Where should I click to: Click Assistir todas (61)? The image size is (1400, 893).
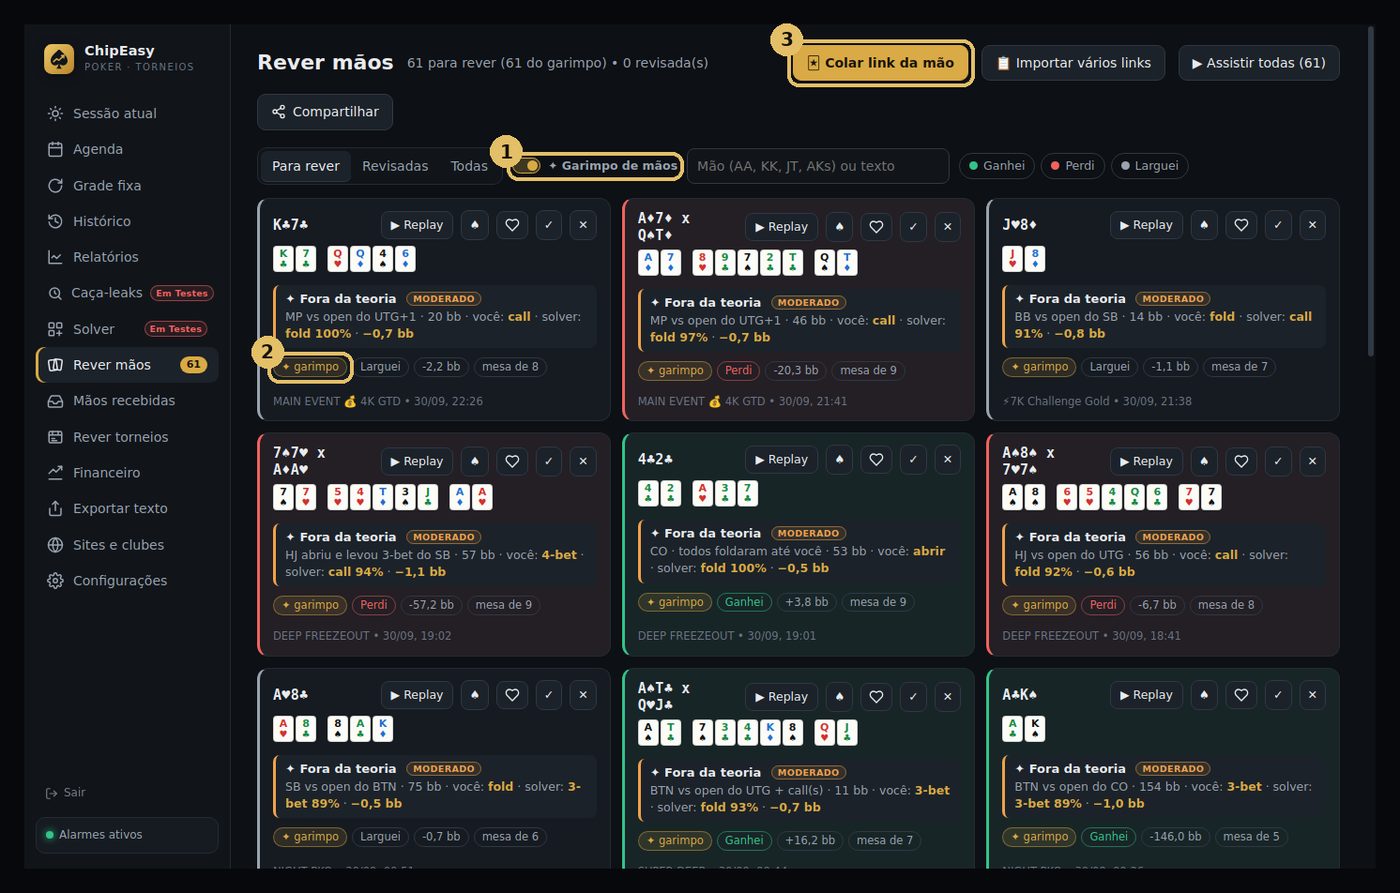tap(1259, 62)
